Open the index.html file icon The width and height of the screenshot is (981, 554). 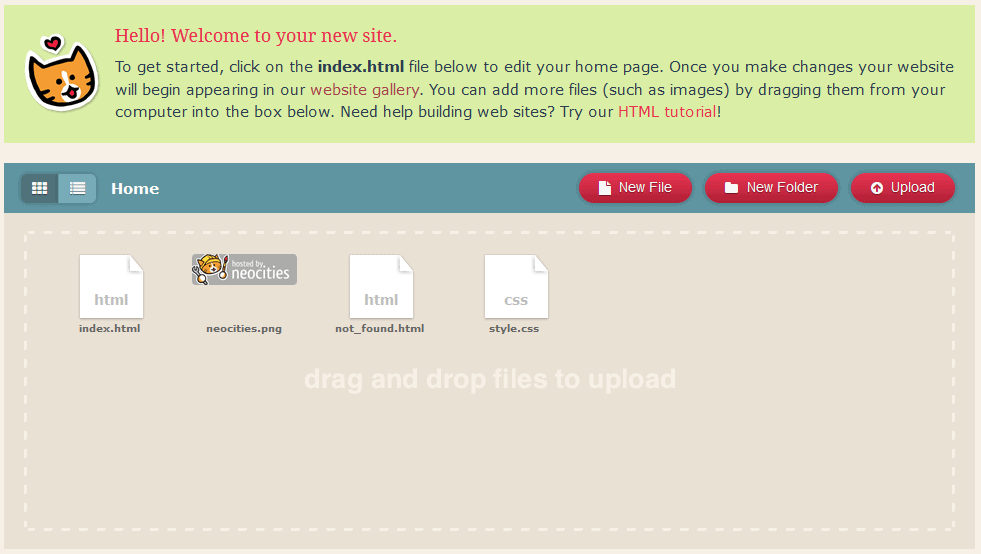pos(111,286)
